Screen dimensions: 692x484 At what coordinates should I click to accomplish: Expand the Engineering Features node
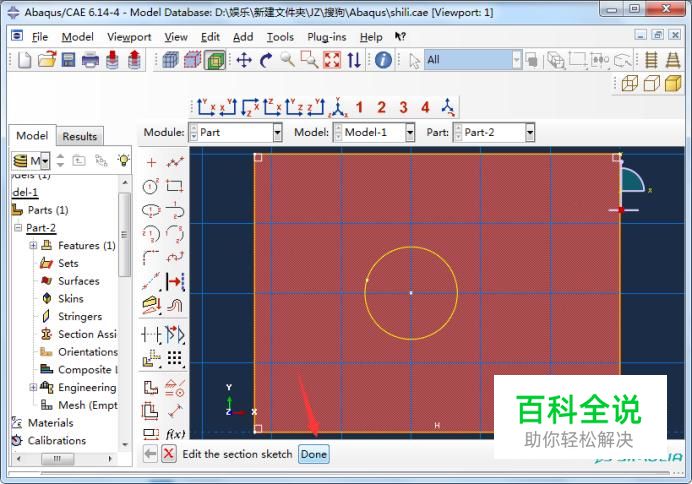33,387
